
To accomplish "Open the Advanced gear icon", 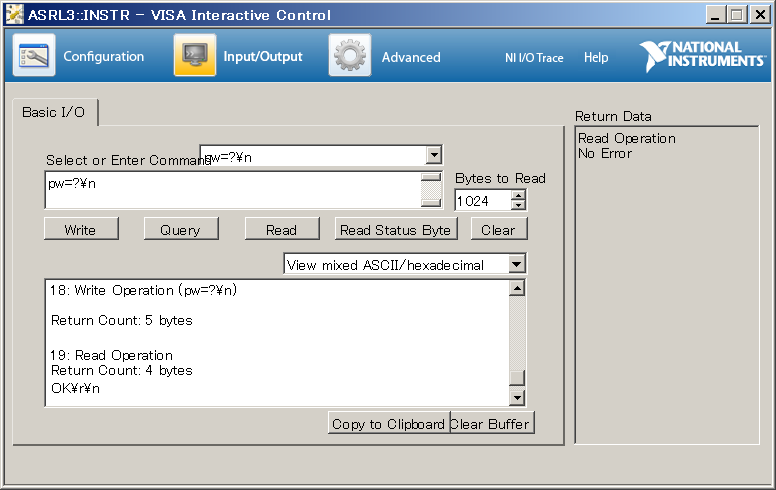I will tap(350, 55).
